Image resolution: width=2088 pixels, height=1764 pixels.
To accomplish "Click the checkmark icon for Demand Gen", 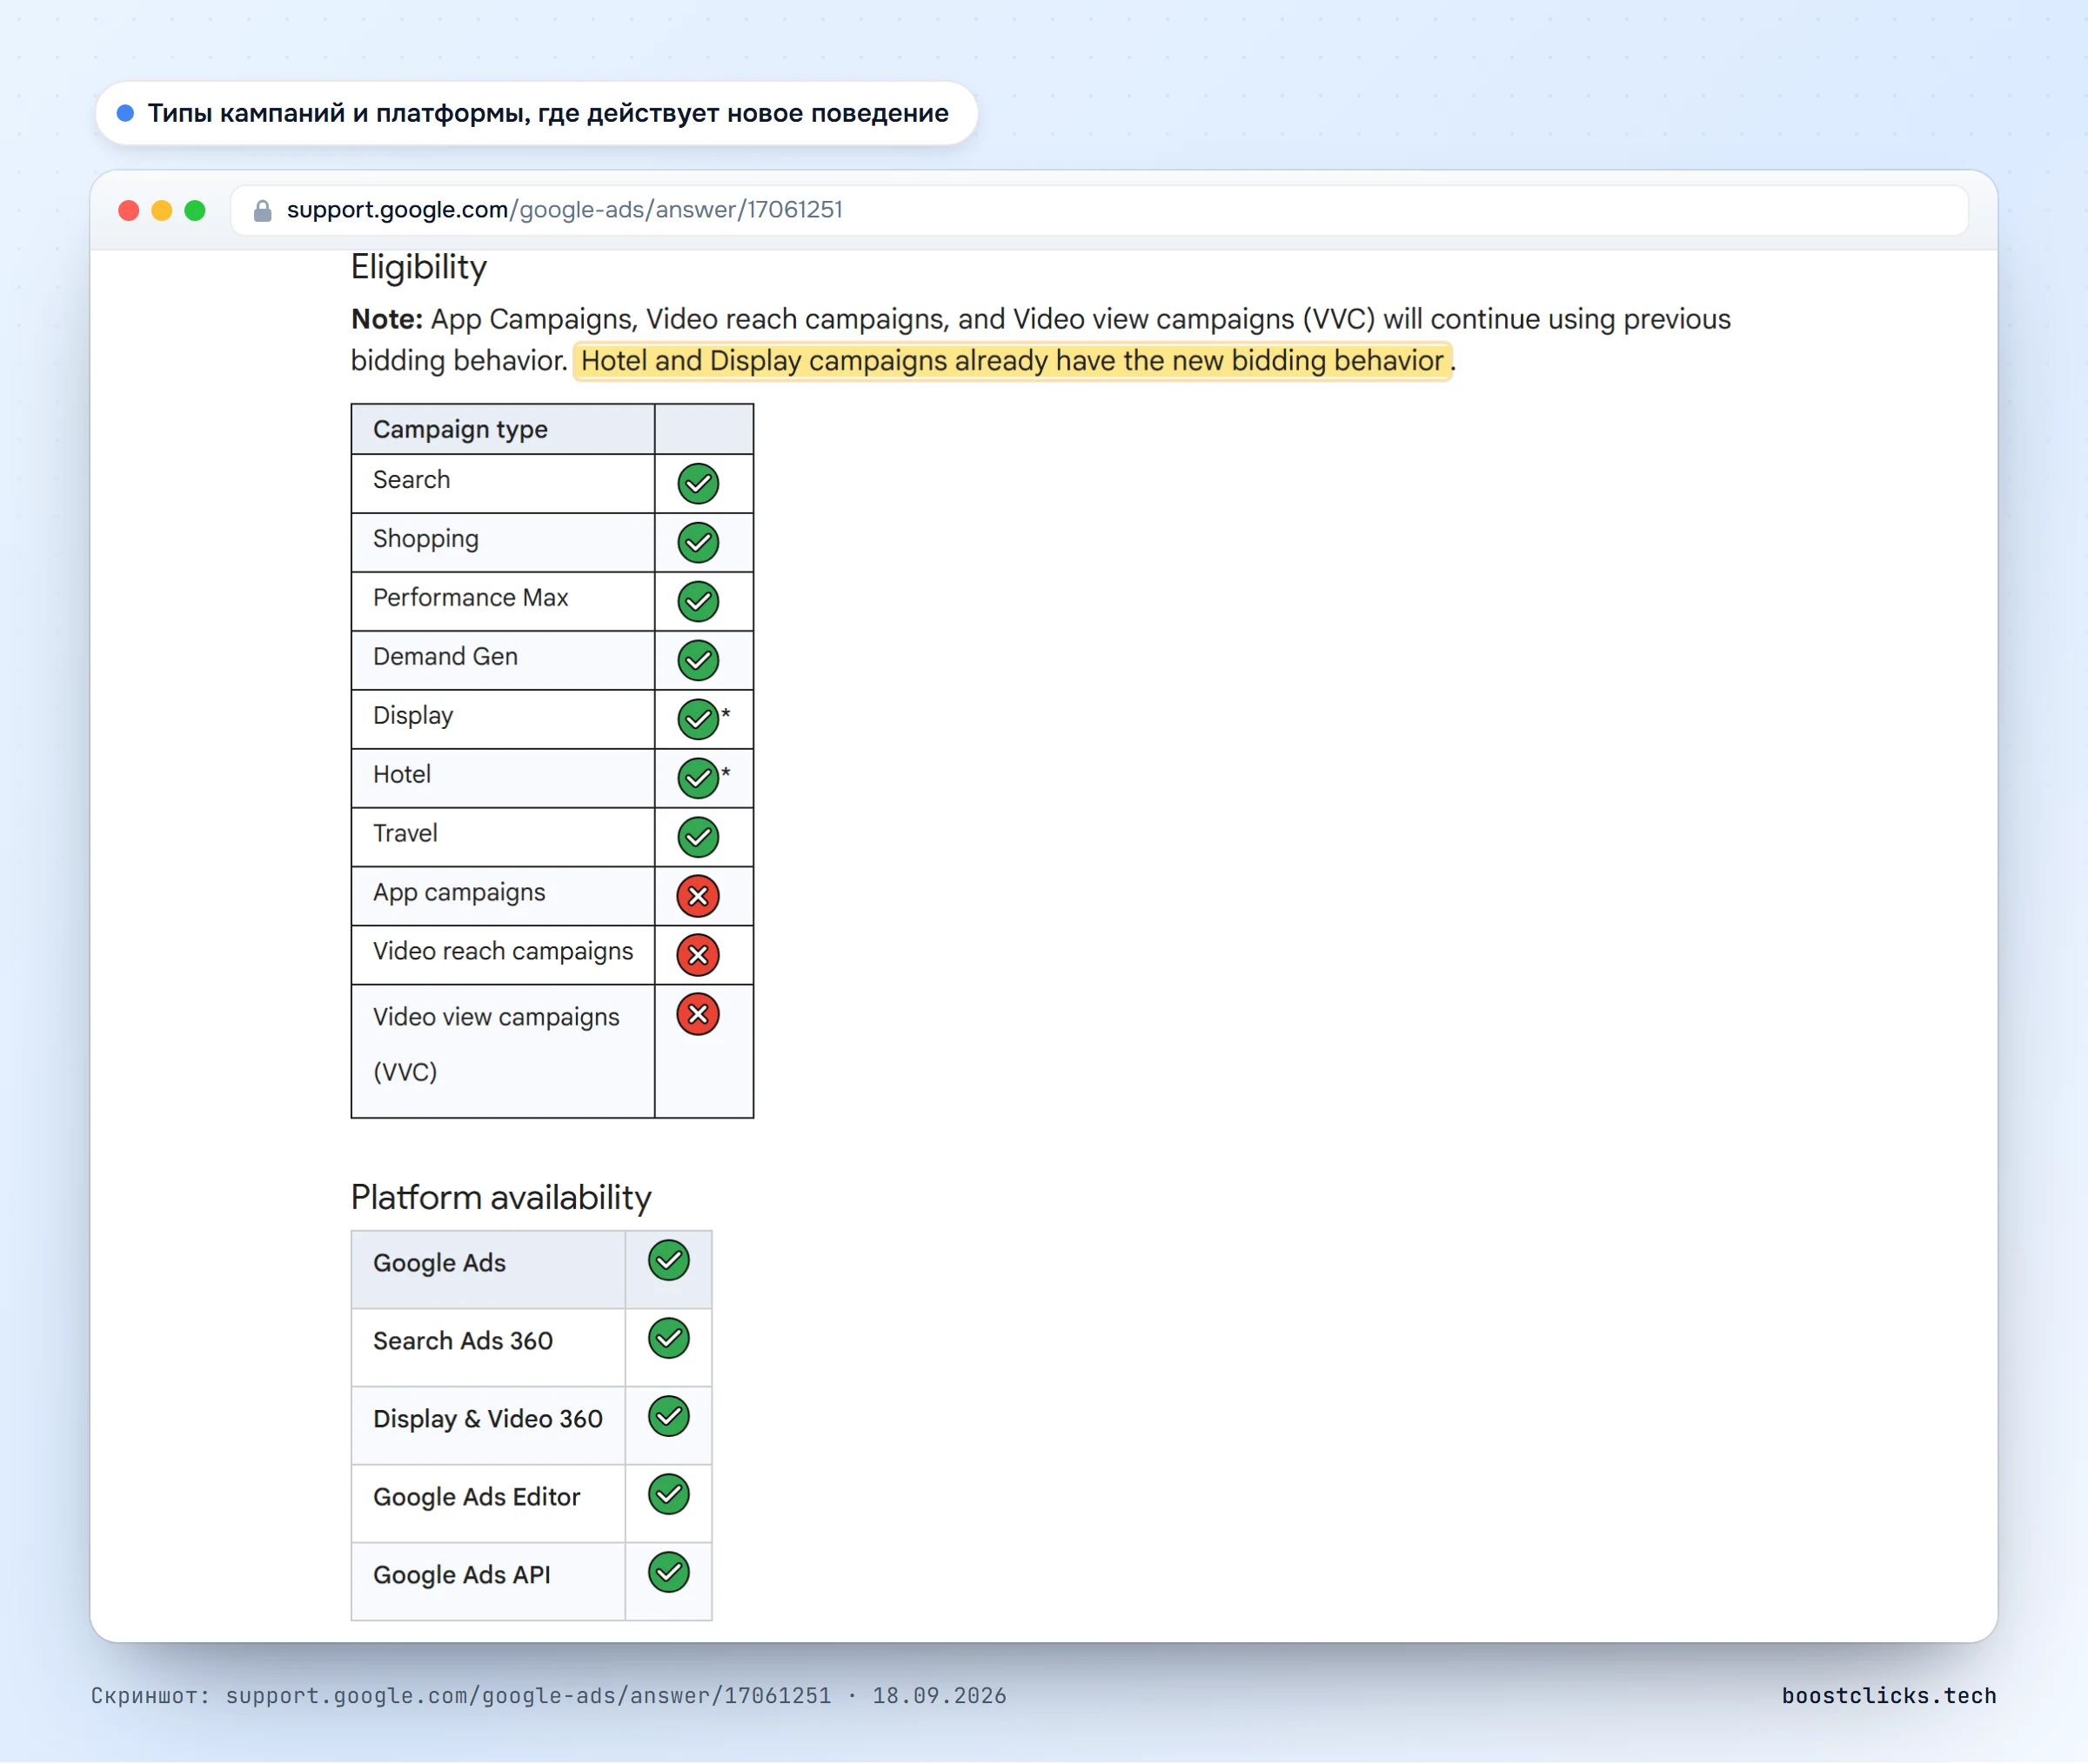I will [x=698, y=661].
